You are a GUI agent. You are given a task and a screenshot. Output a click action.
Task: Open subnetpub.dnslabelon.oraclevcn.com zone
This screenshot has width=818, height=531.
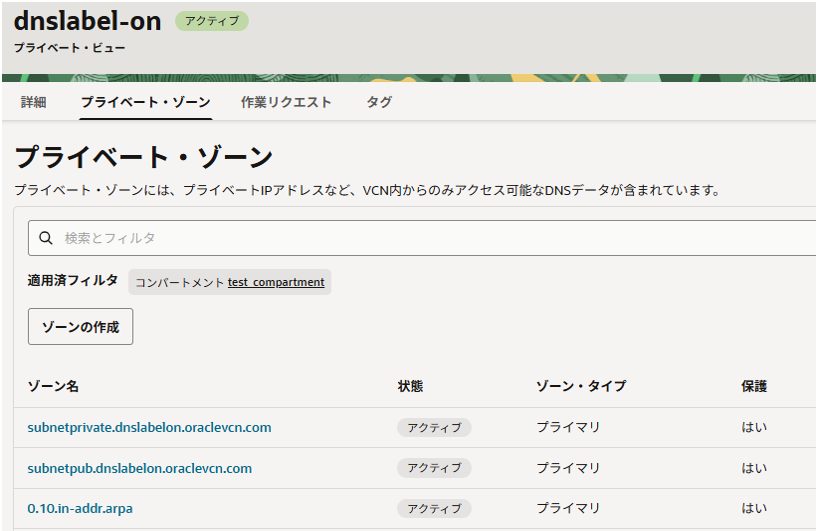(x=139, y=468)
